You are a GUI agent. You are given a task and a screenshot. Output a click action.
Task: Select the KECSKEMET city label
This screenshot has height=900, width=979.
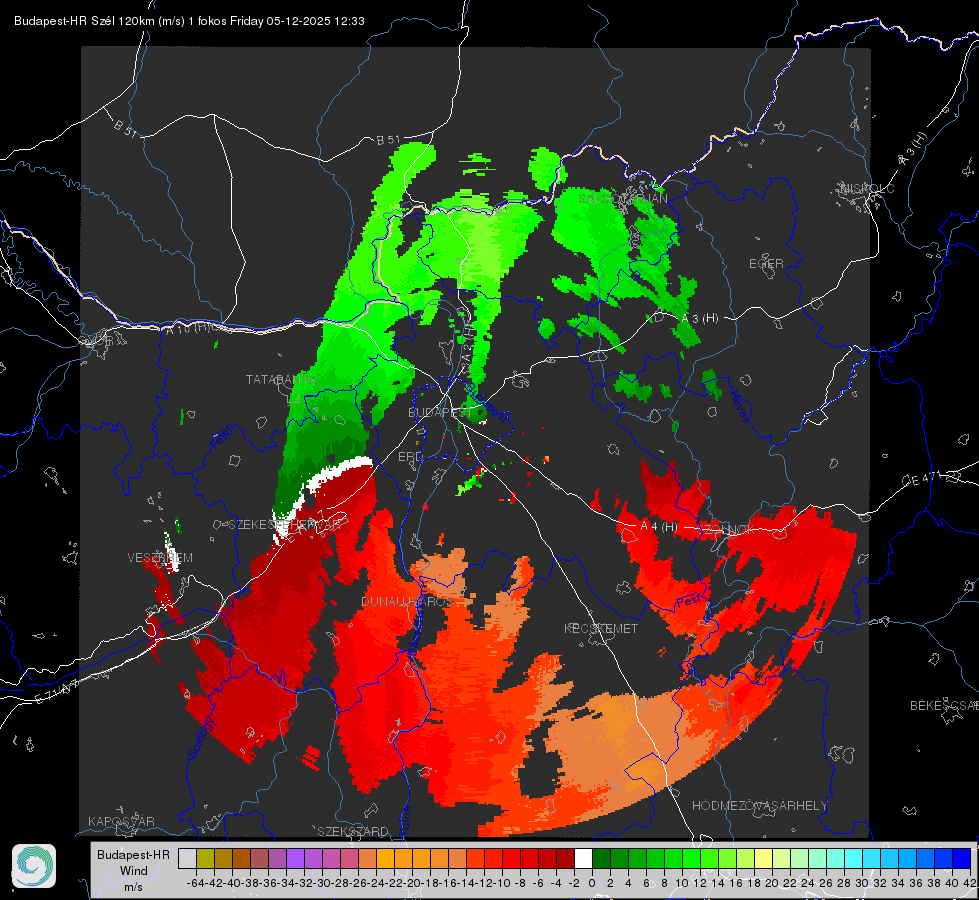pyautogui.click(x=601, y=628)
